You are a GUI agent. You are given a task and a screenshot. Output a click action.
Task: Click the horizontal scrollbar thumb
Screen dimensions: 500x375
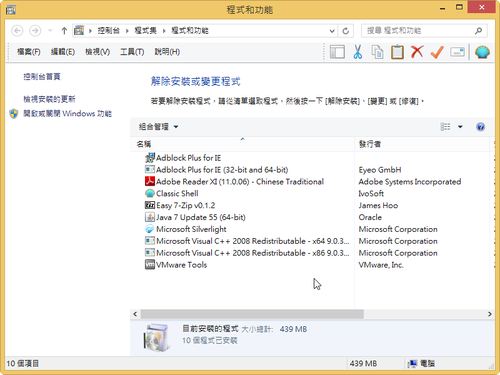click(x=252, y=314)
